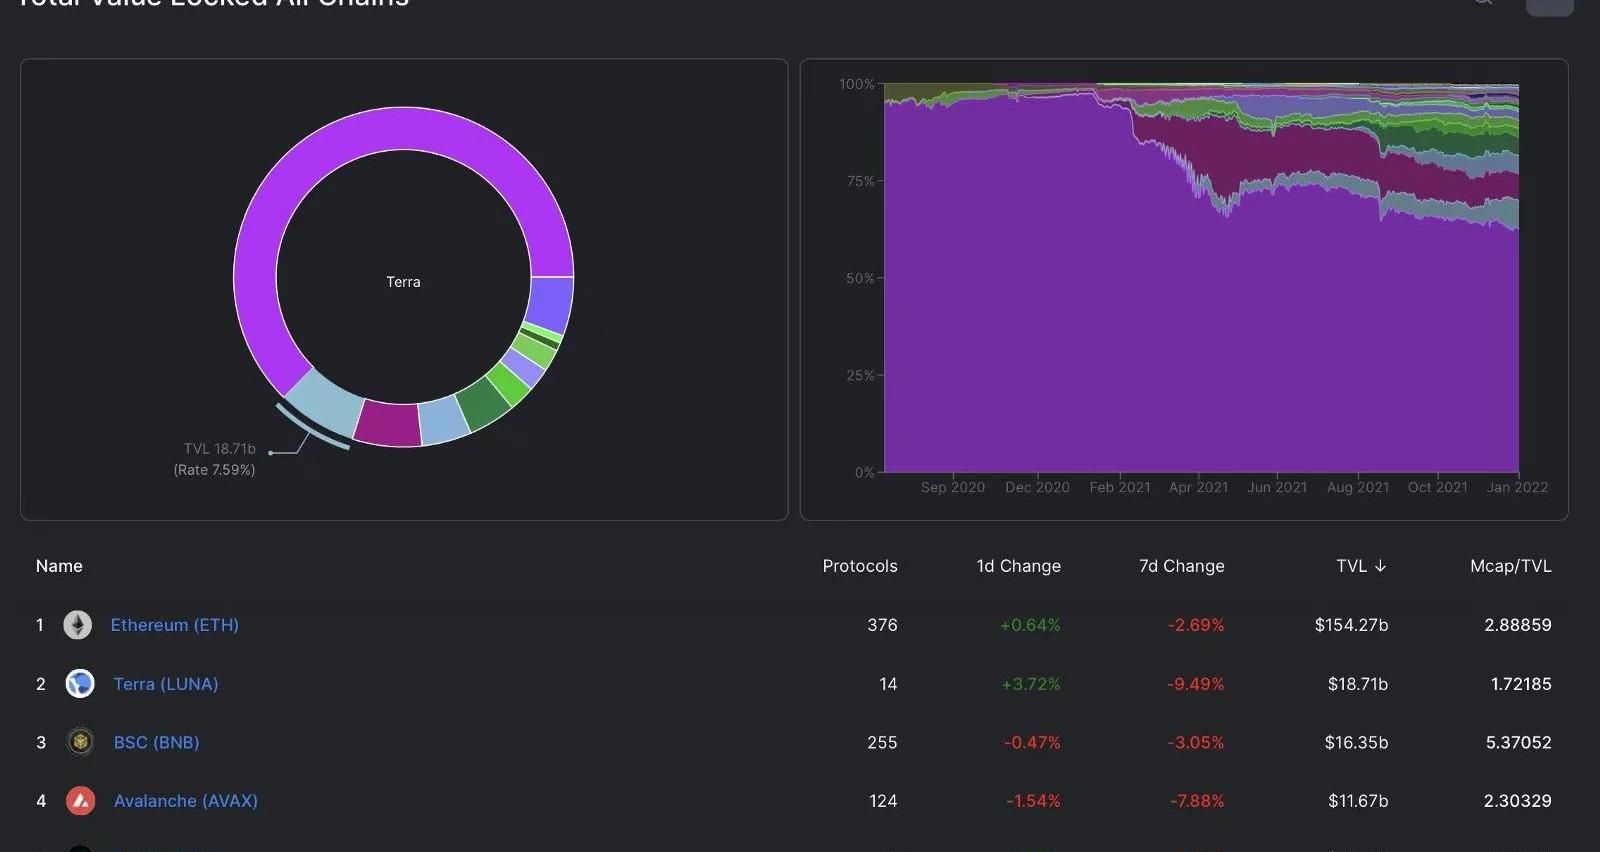
Task: Click BSC's 7d change -3.05%
Action: 1196,742
